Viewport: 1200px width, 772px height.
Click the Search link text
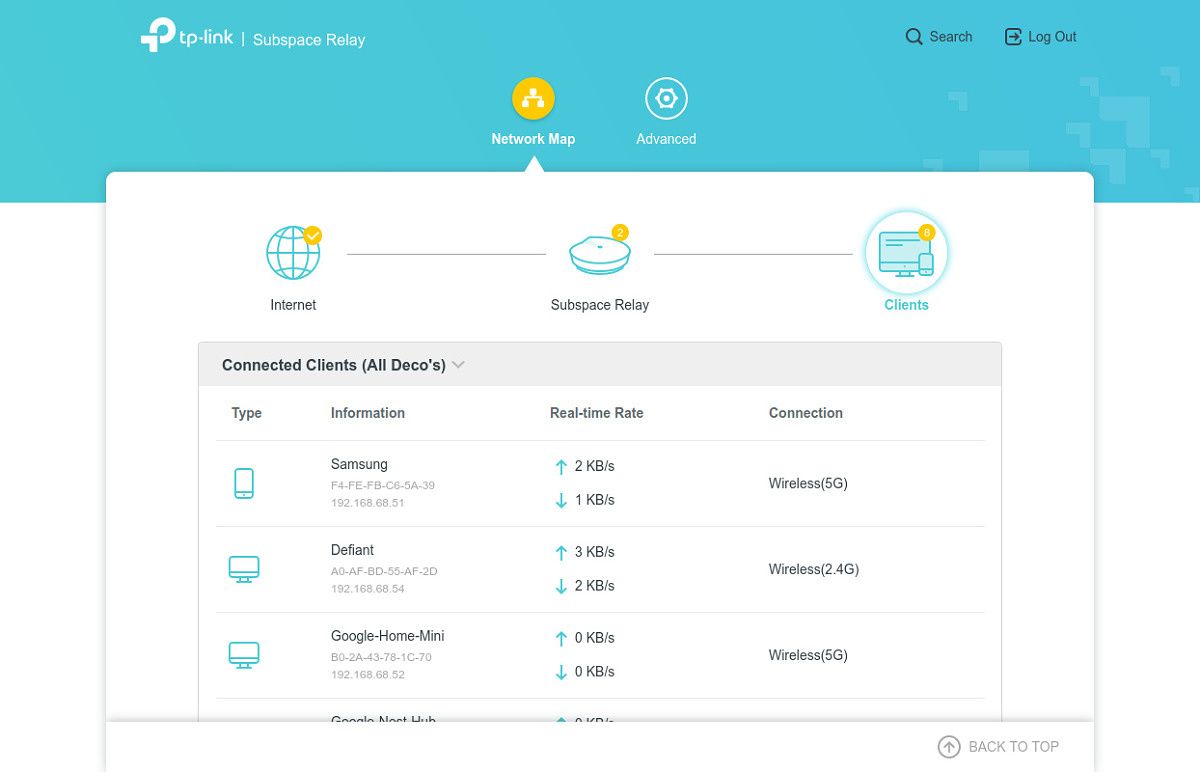[x=951, y=37]
